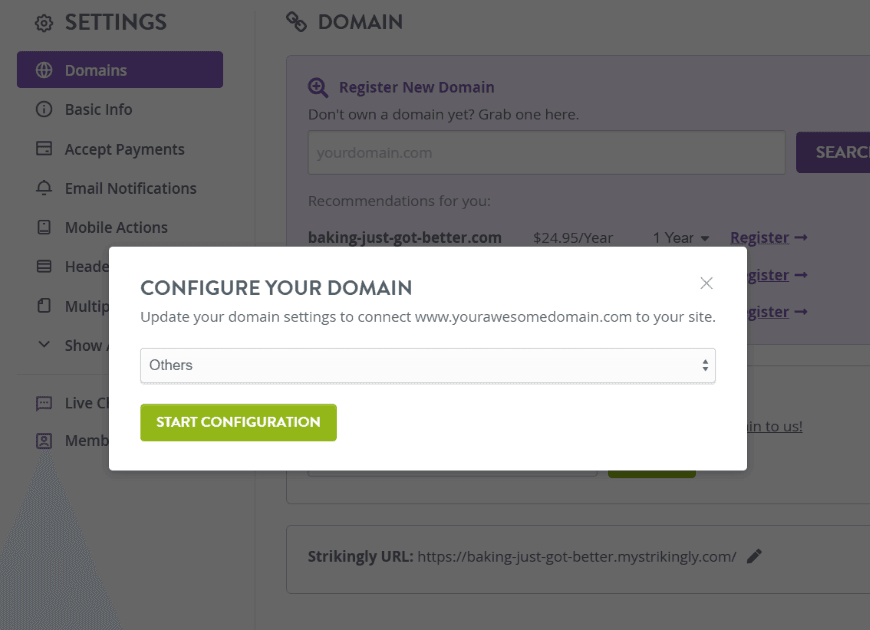Expand the Show All section in the sidebar

tap(44, 345)
